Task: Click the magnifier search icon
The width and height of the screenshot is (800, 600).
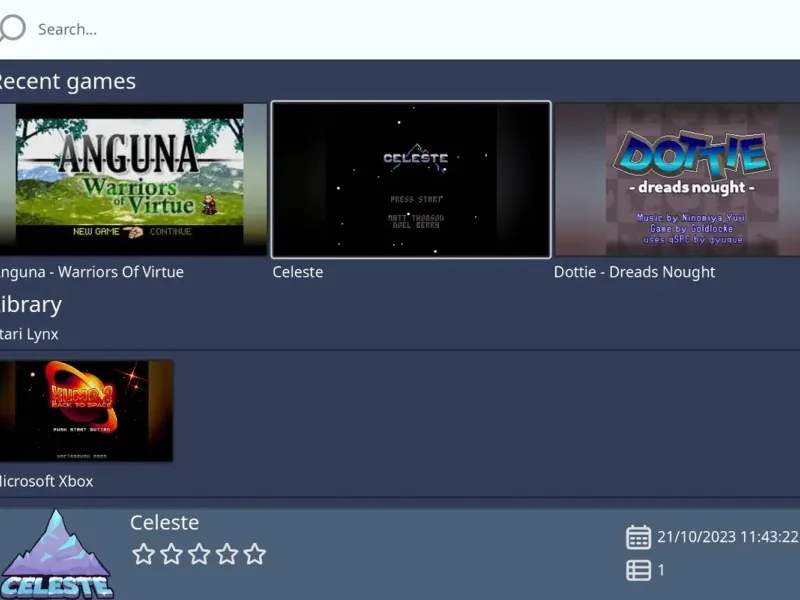Action: tap(12, 28)
